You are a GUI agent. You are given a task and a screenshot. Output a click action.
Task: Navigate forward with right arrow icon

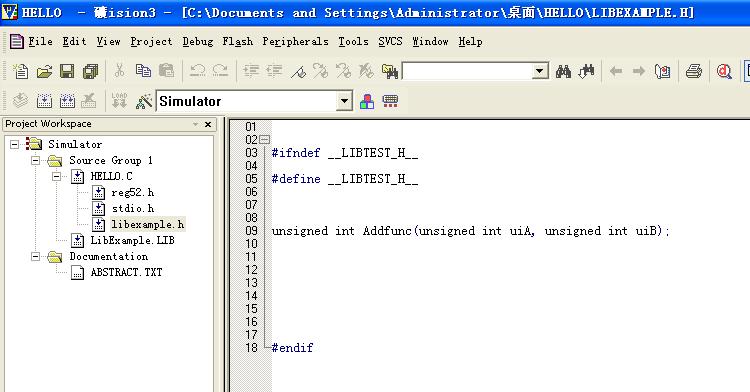pyautogui.click(x=639, y=71)
